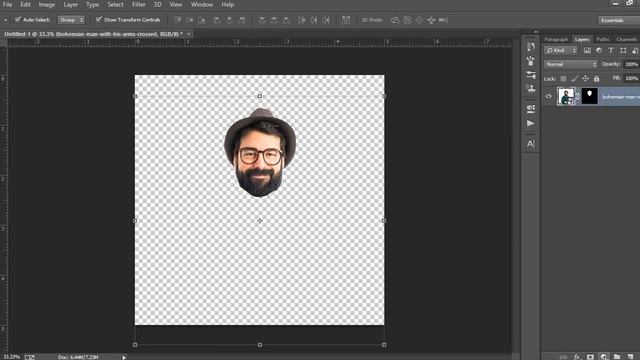
Task: Align horizontal centers icon in options bar
Action: pos(229,20)
